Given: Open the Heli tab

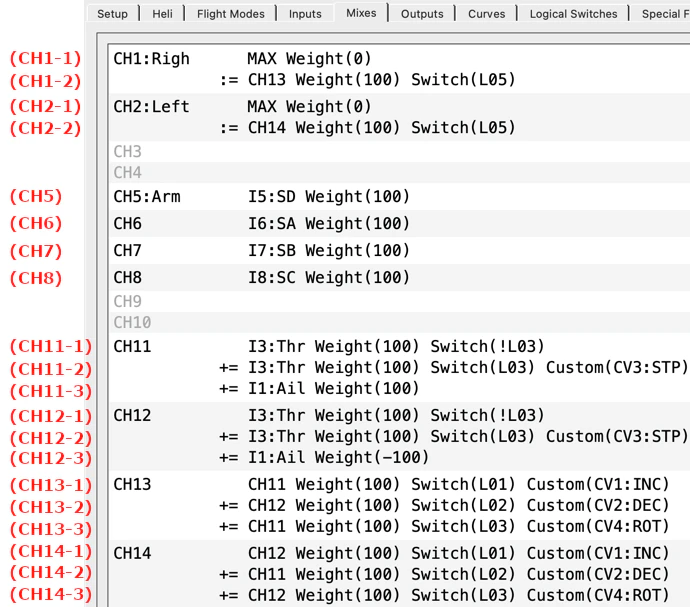Looking at the screenshot, I should click(162, 14).
